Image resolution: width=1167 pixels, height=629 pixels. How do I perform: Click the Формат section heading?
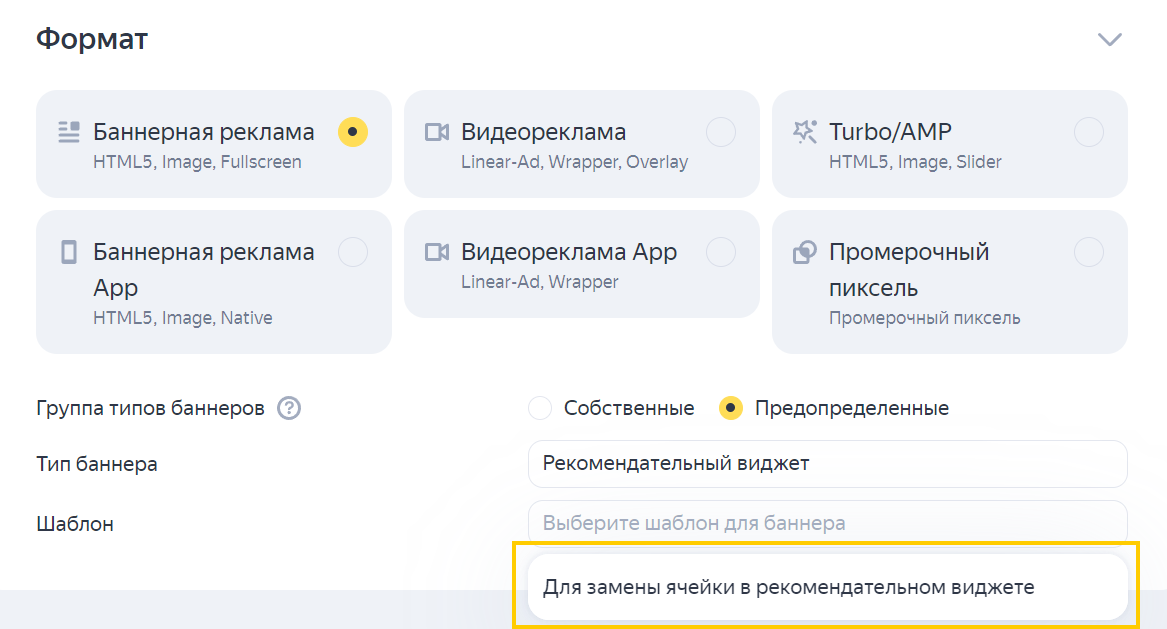tap(92, 40)
